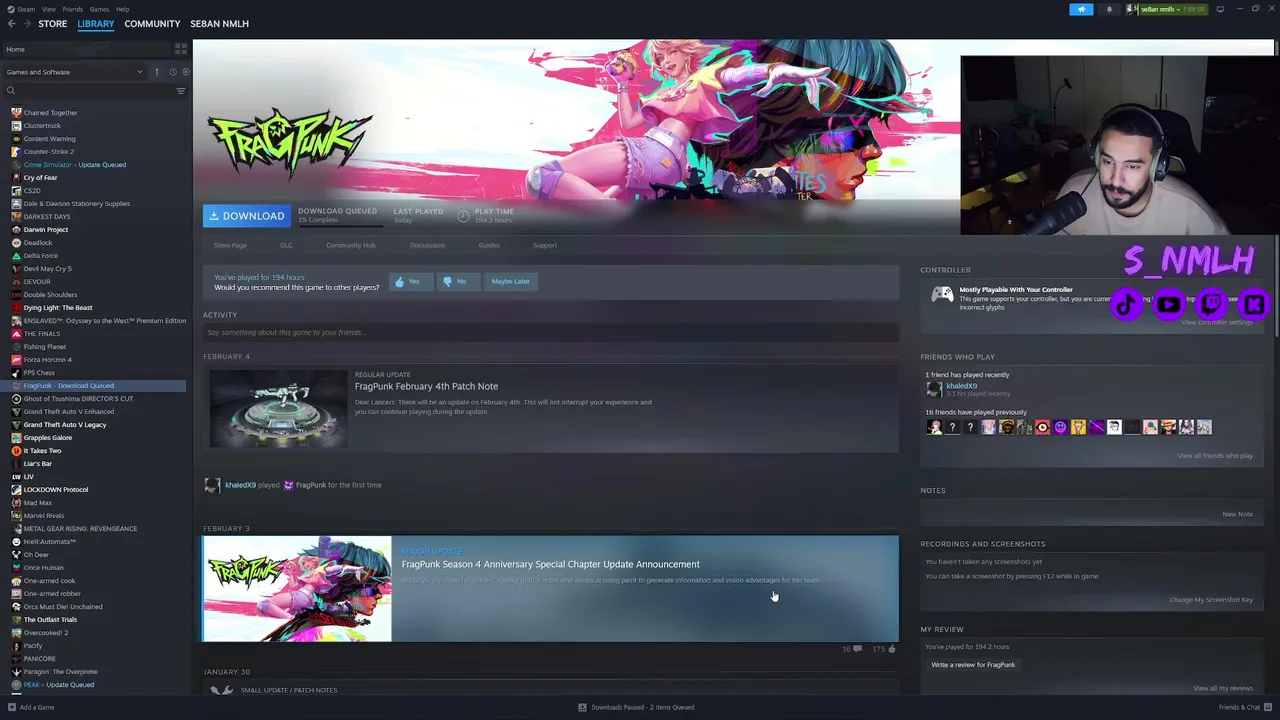Image resolution: width=1280 pixels, height=720 pixels.
Task: Open the SE8AN NMLH profile tab
Action: pos(219,24)
